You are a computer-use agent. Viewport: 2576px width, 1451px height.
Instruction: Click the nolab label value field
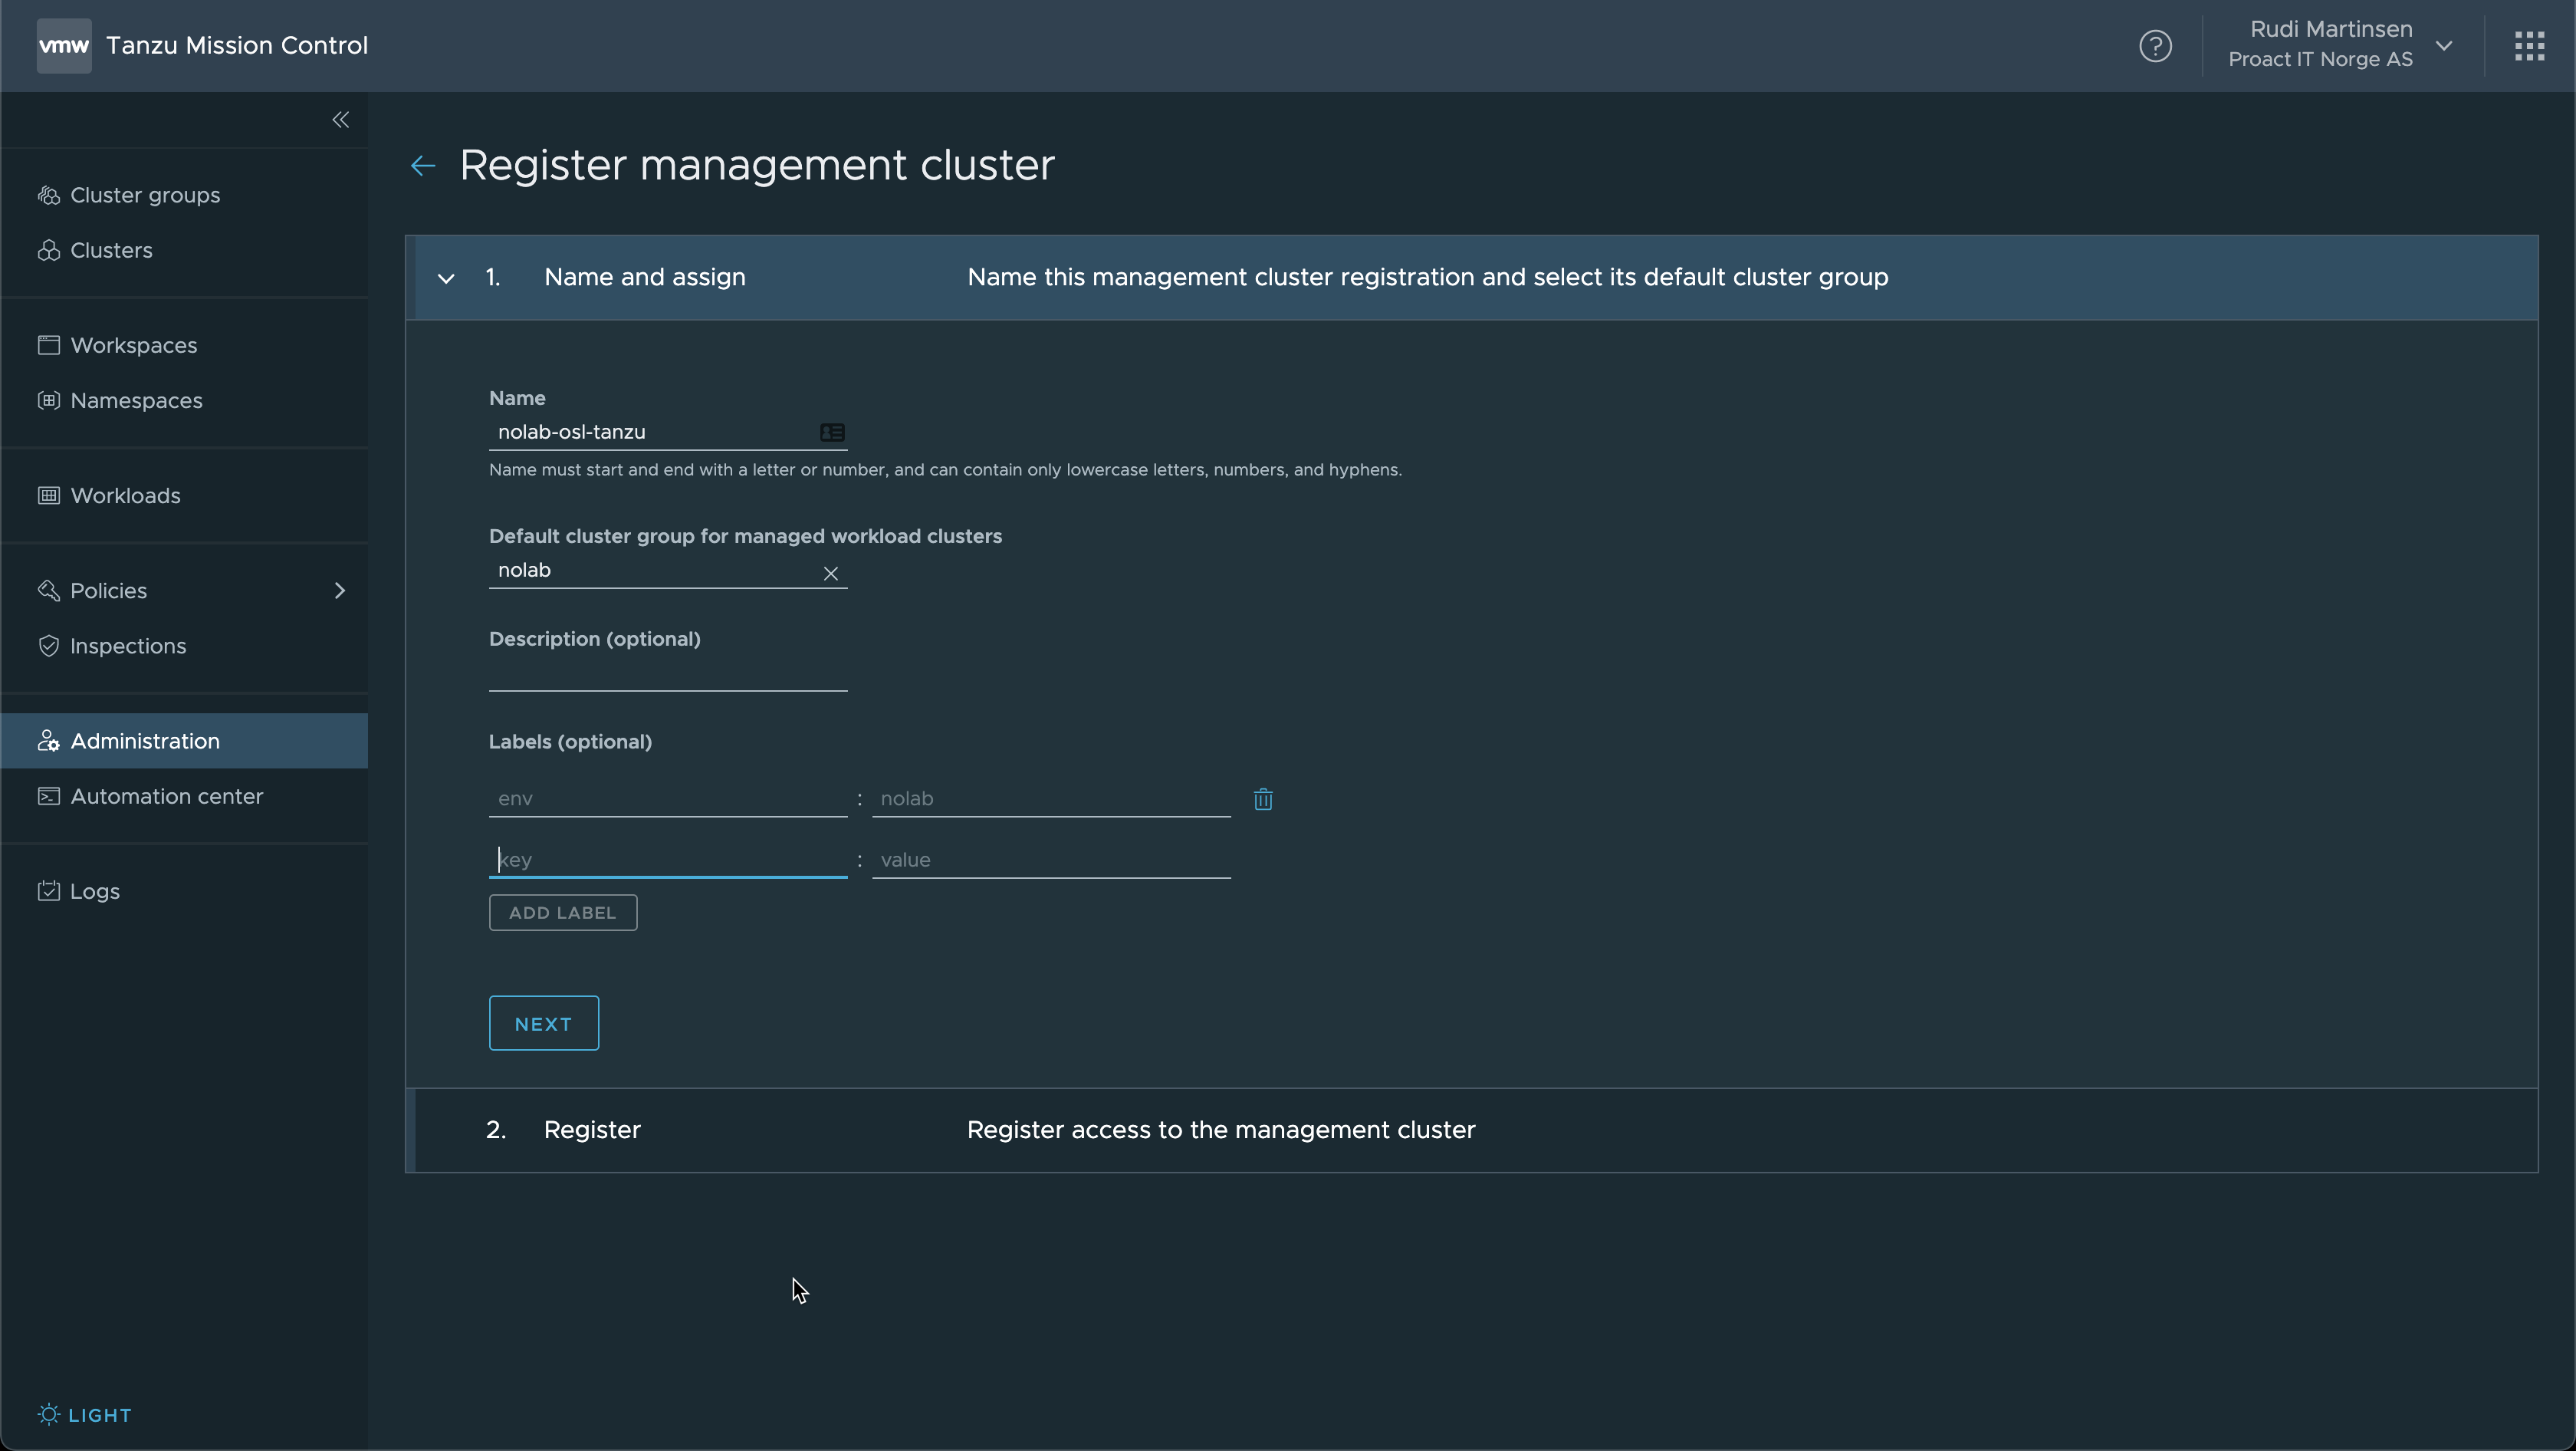1051,799
